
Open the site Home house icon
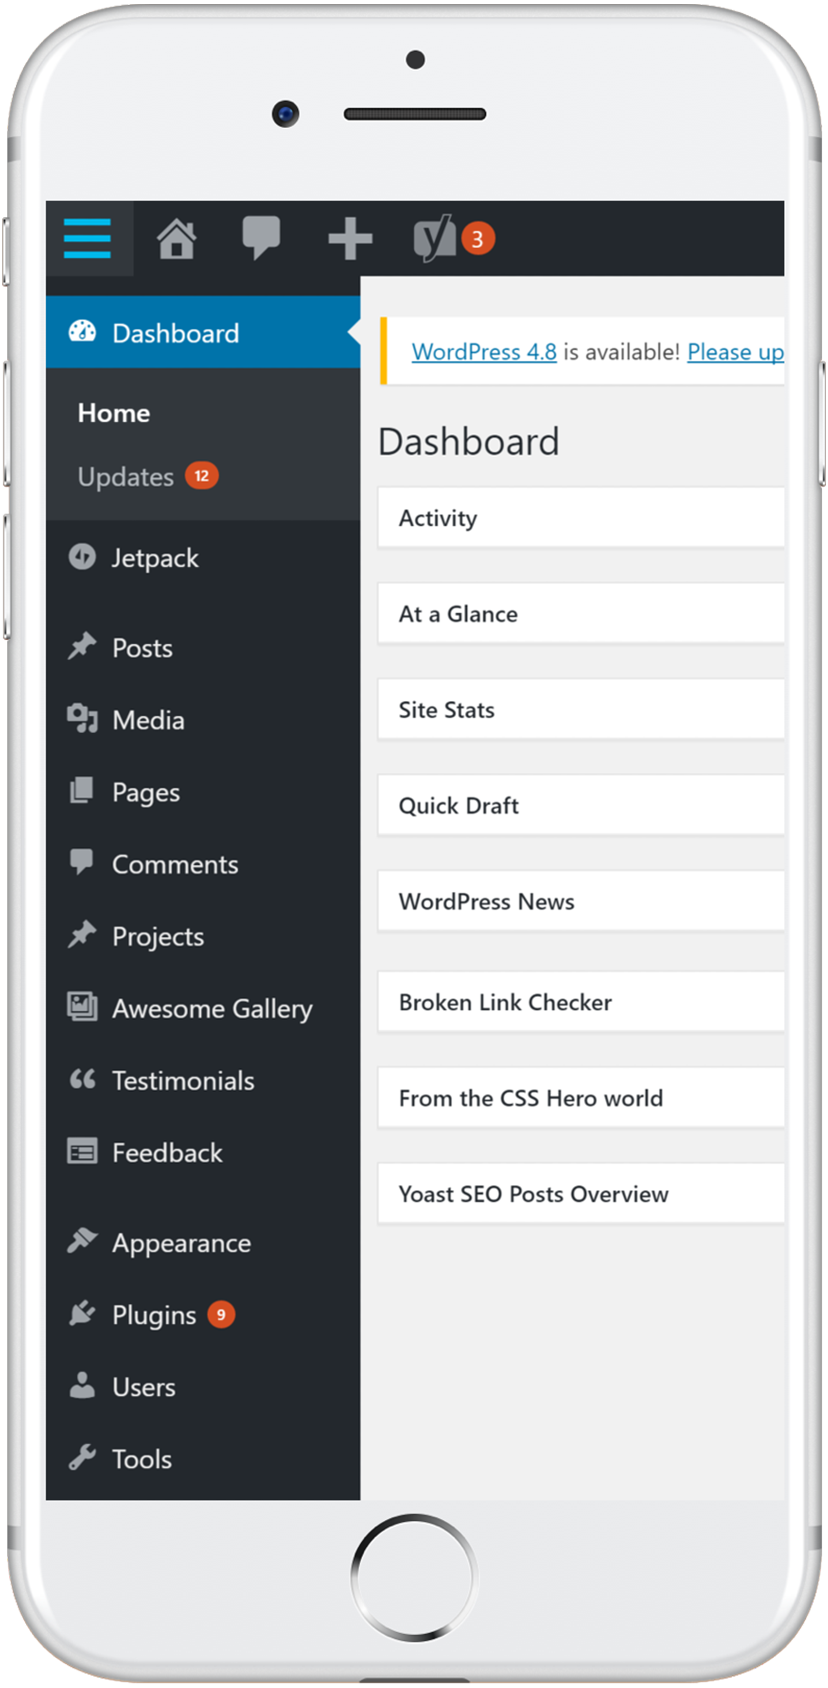176,239
